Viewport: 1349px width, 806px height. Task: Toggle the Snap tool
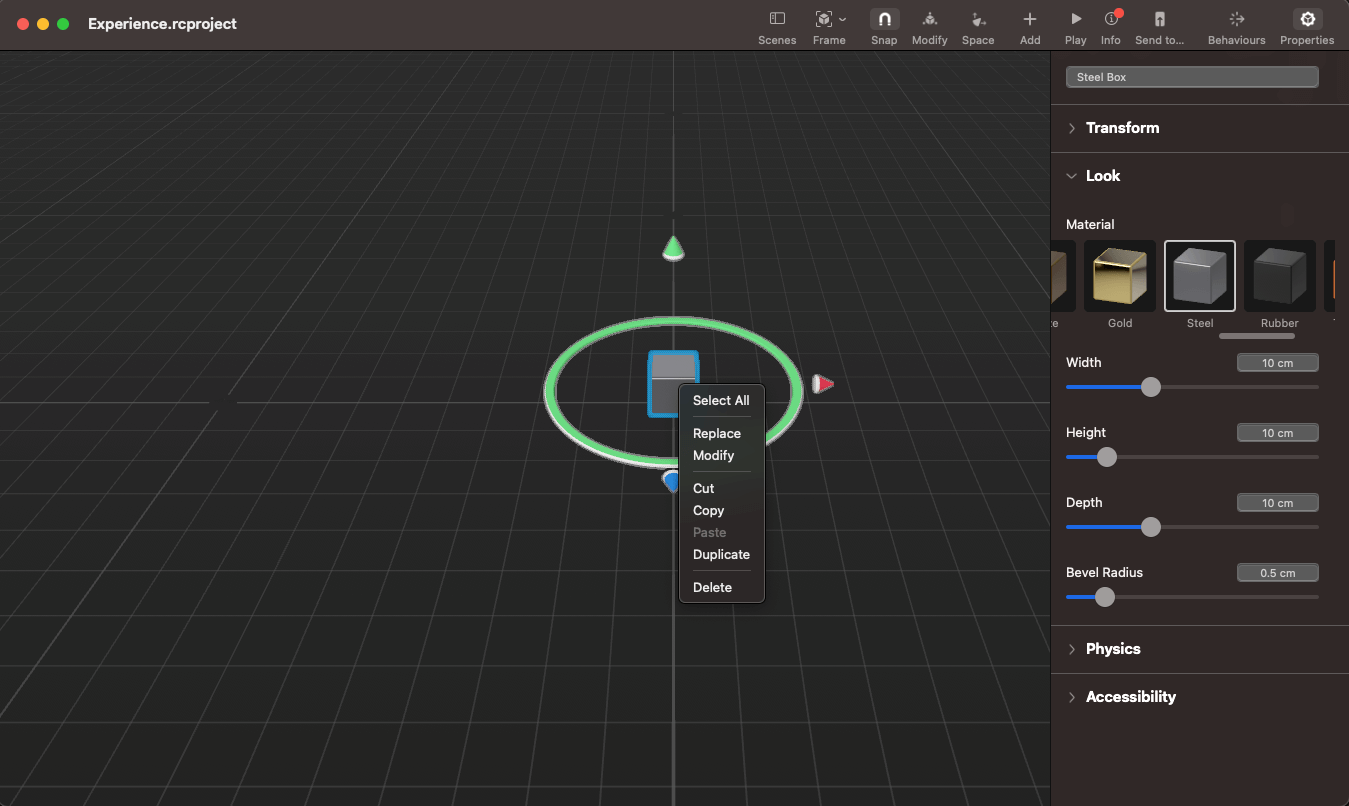pyautogui.click(x=884, y=19)
